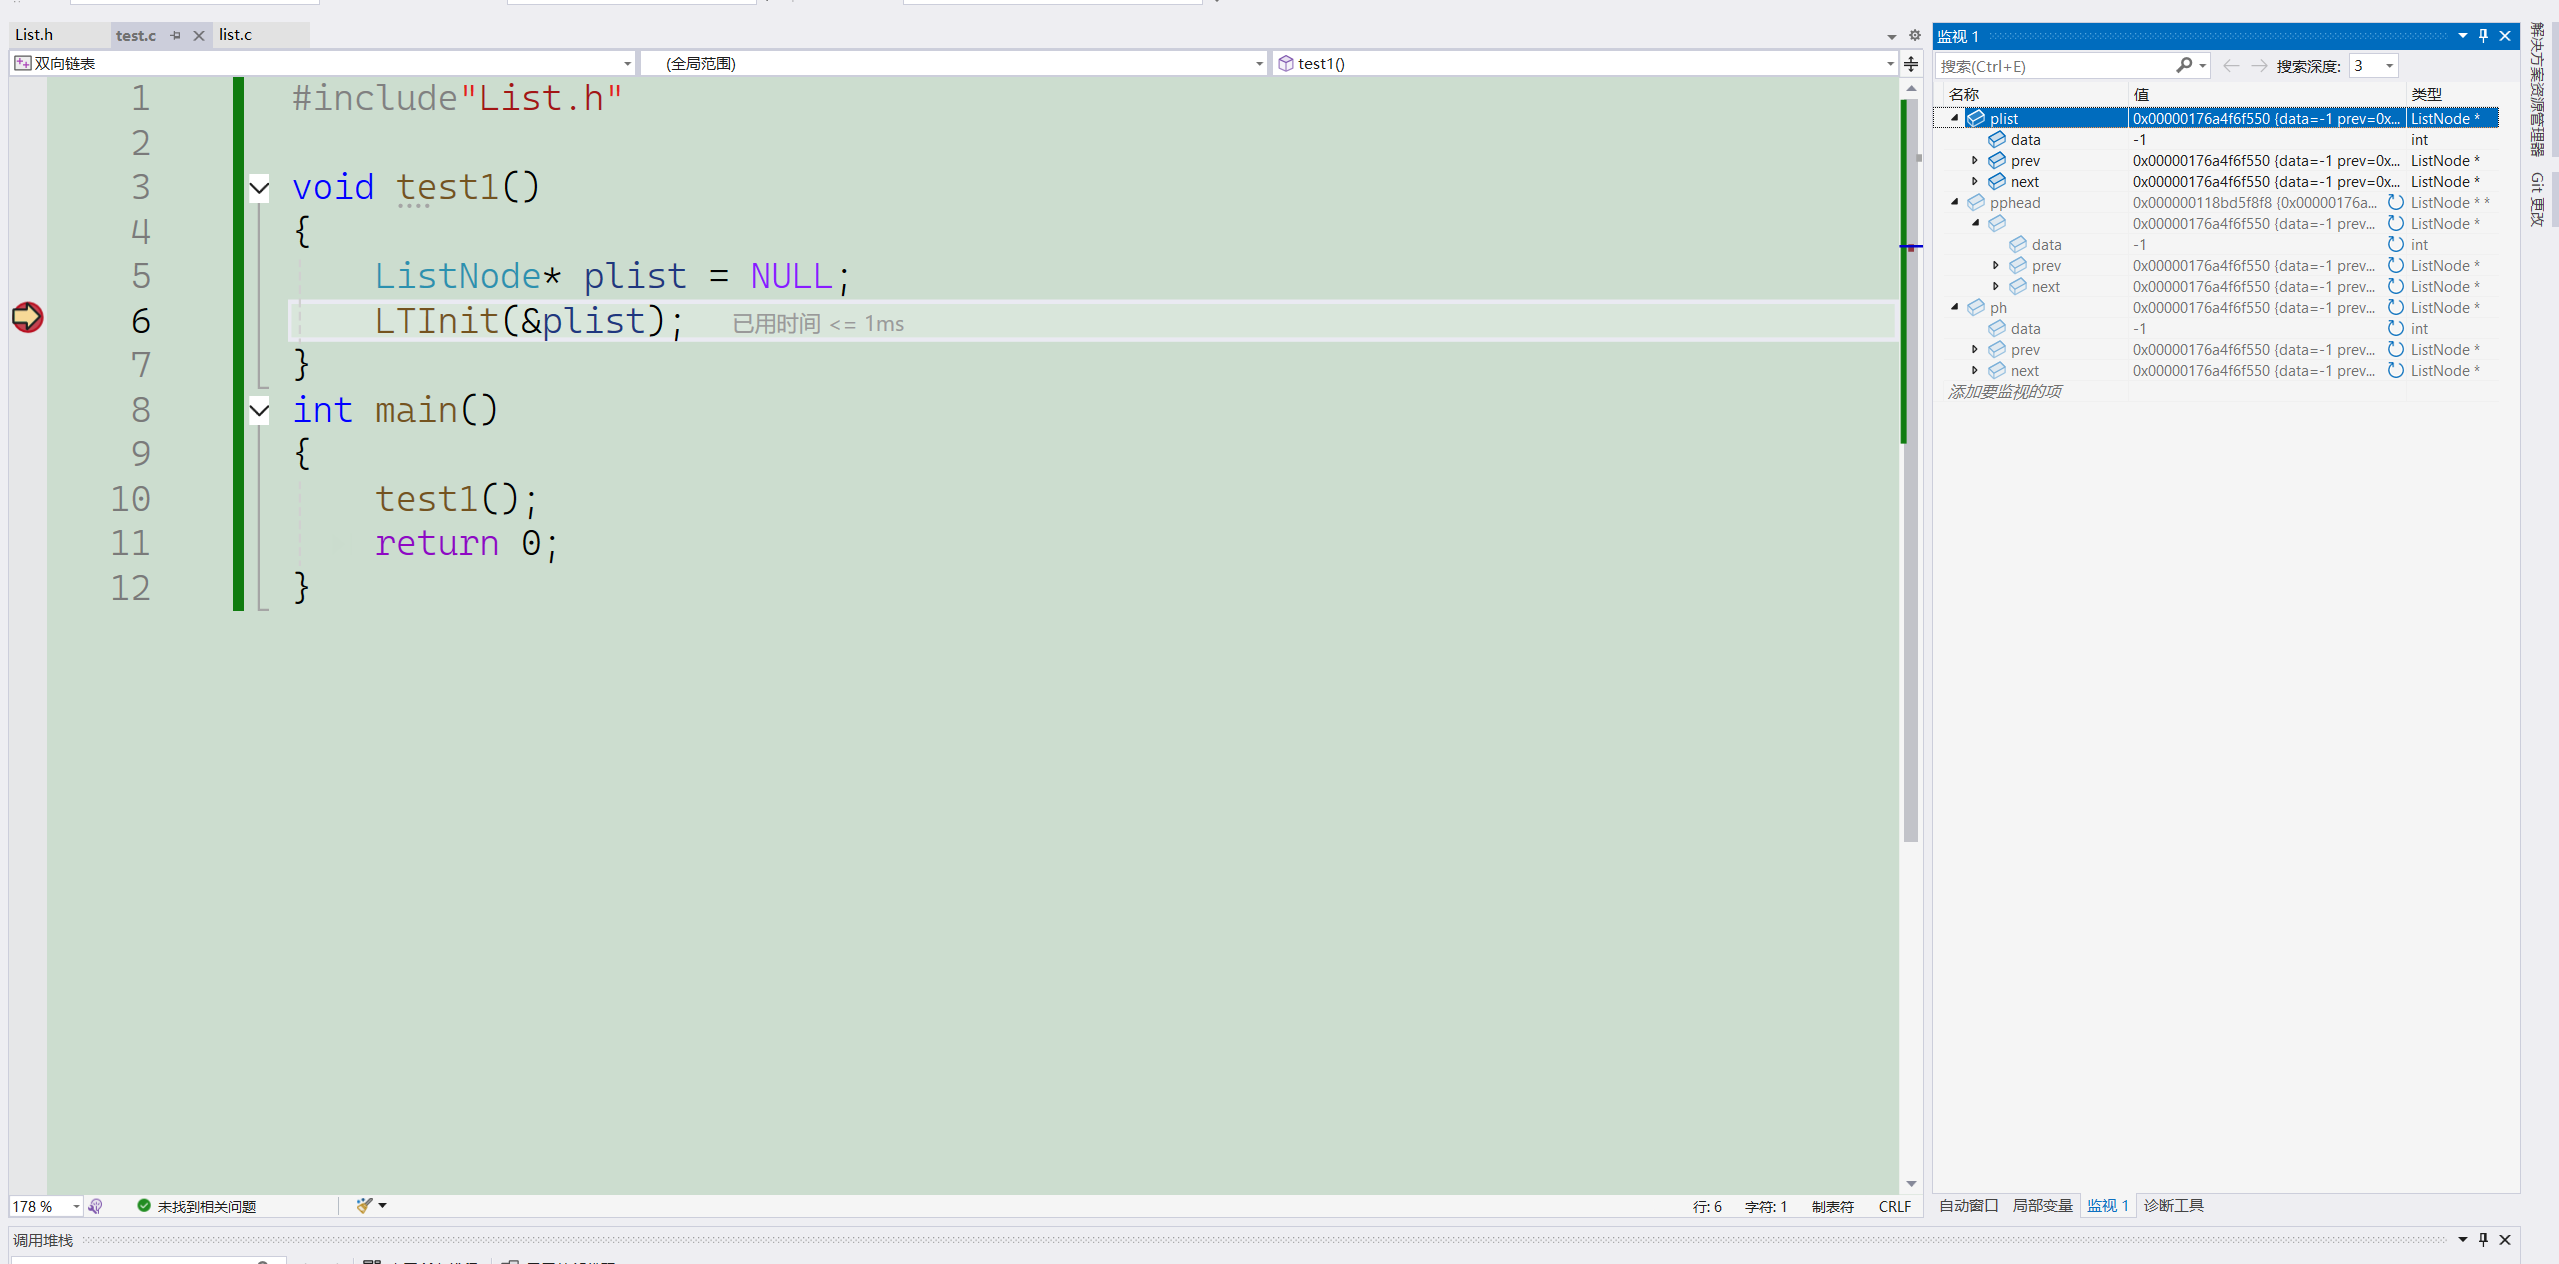Expand the prev node under plist
The width and height of the screenshot is (2559, 1264).
coord(1975,160)
